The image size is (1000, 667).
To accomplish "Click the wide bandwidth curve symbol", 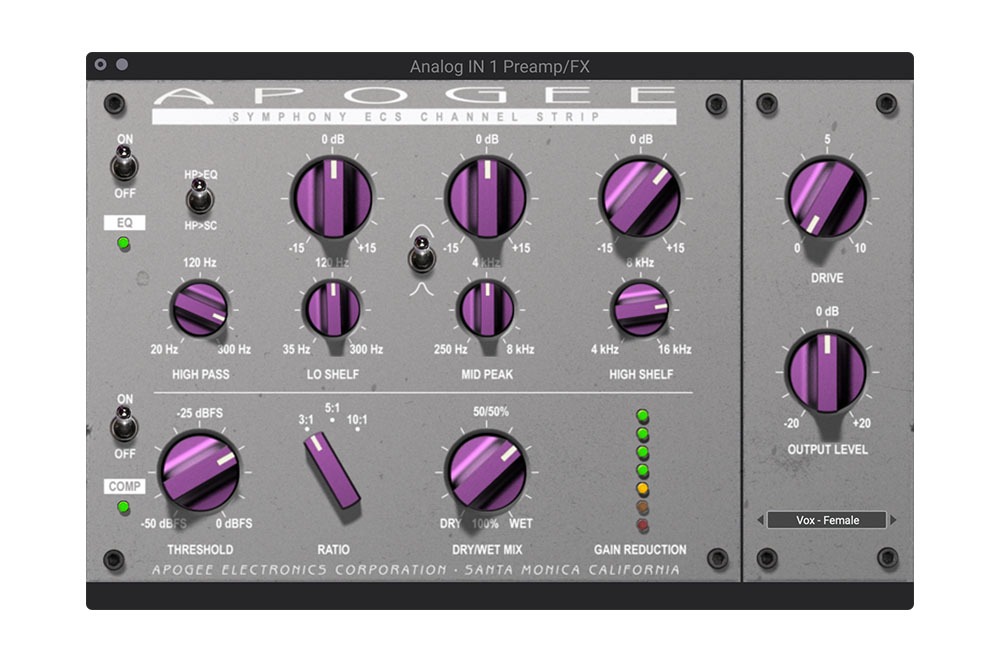I will pyautogui.click(x=421, y=230).
